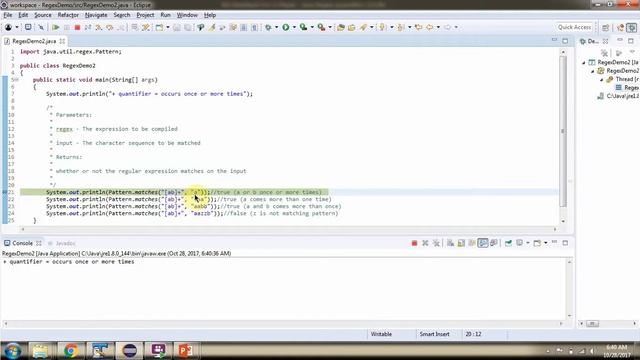Image resolution: width=640 pixels, height=360 pixels.
Task: Click the editor horizontal scrollbar
Action: [x=289, y=229]
